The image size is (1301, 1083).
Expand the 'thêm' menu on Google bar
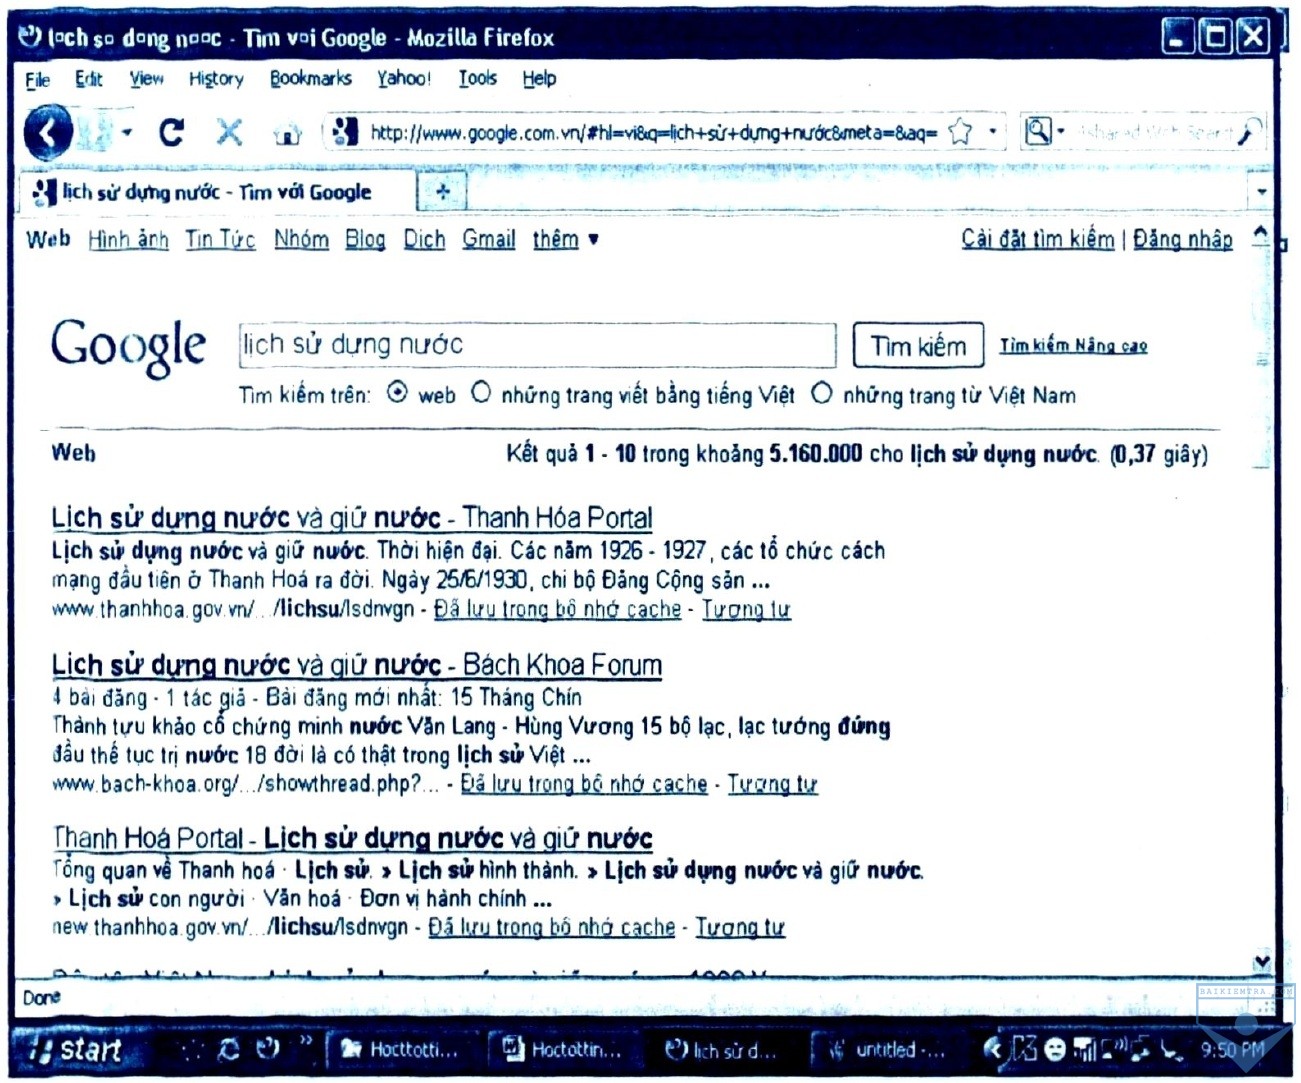(565, 239)
